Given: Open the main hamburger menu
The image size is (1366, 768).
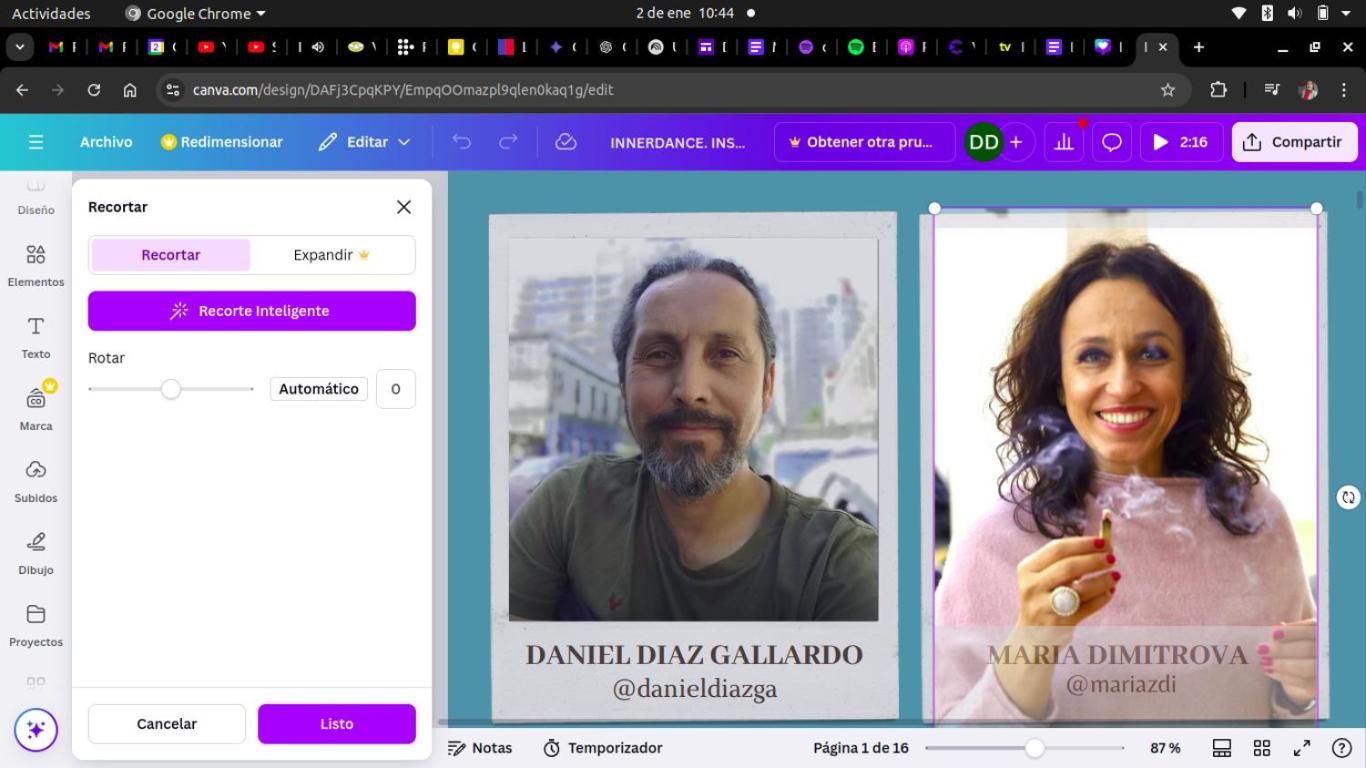Looking at the screenshot, I should click(36, 142).
